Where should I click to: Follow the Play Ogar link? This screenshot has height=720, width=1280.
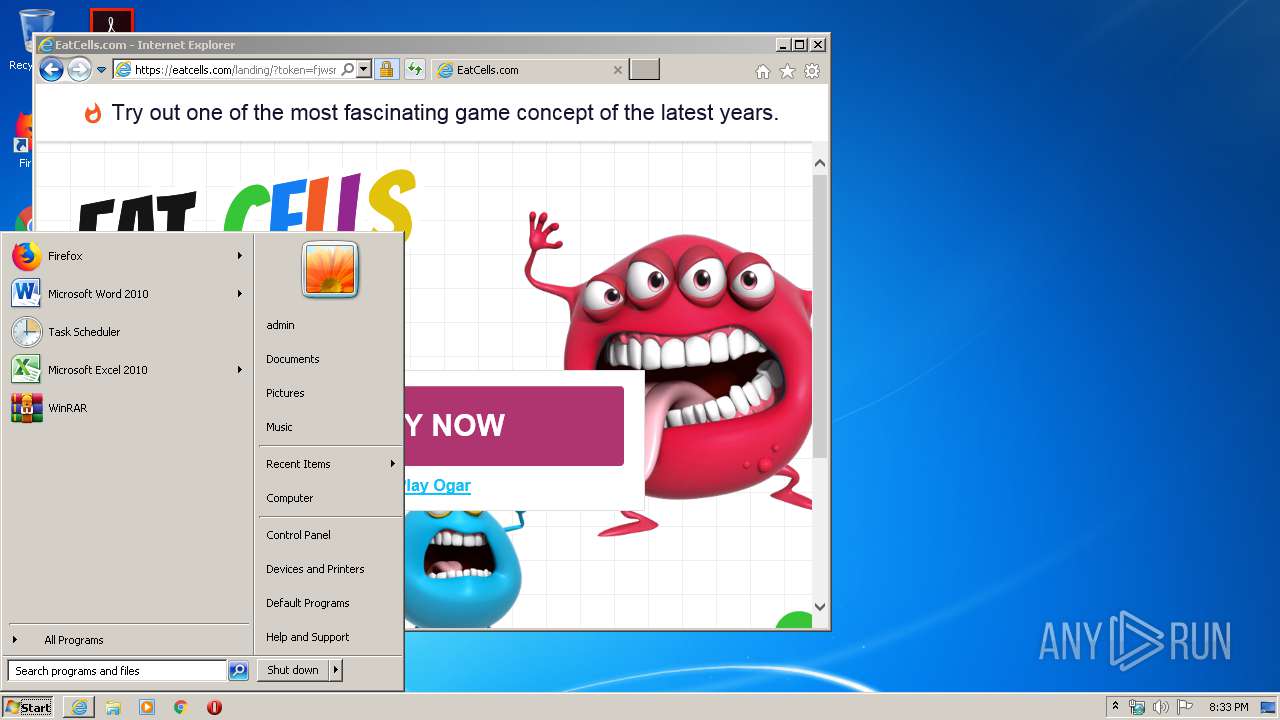point(437,485)
